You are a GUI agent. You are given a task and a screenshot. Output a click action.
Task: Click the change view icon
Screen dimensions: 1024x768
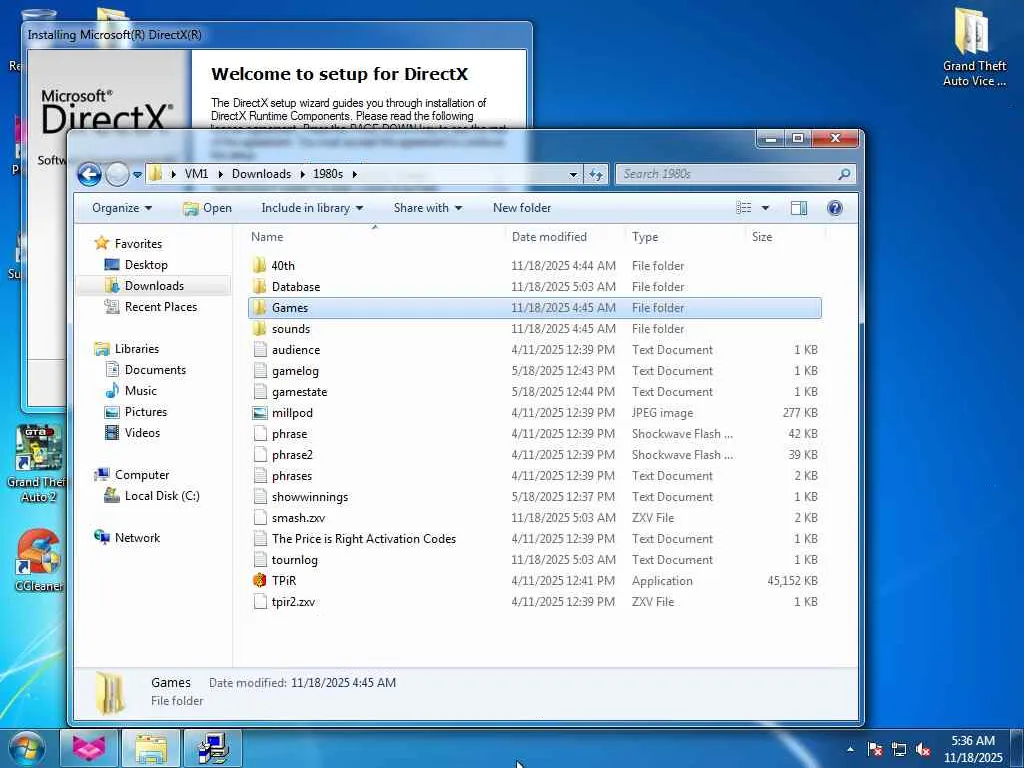point(743,208)
